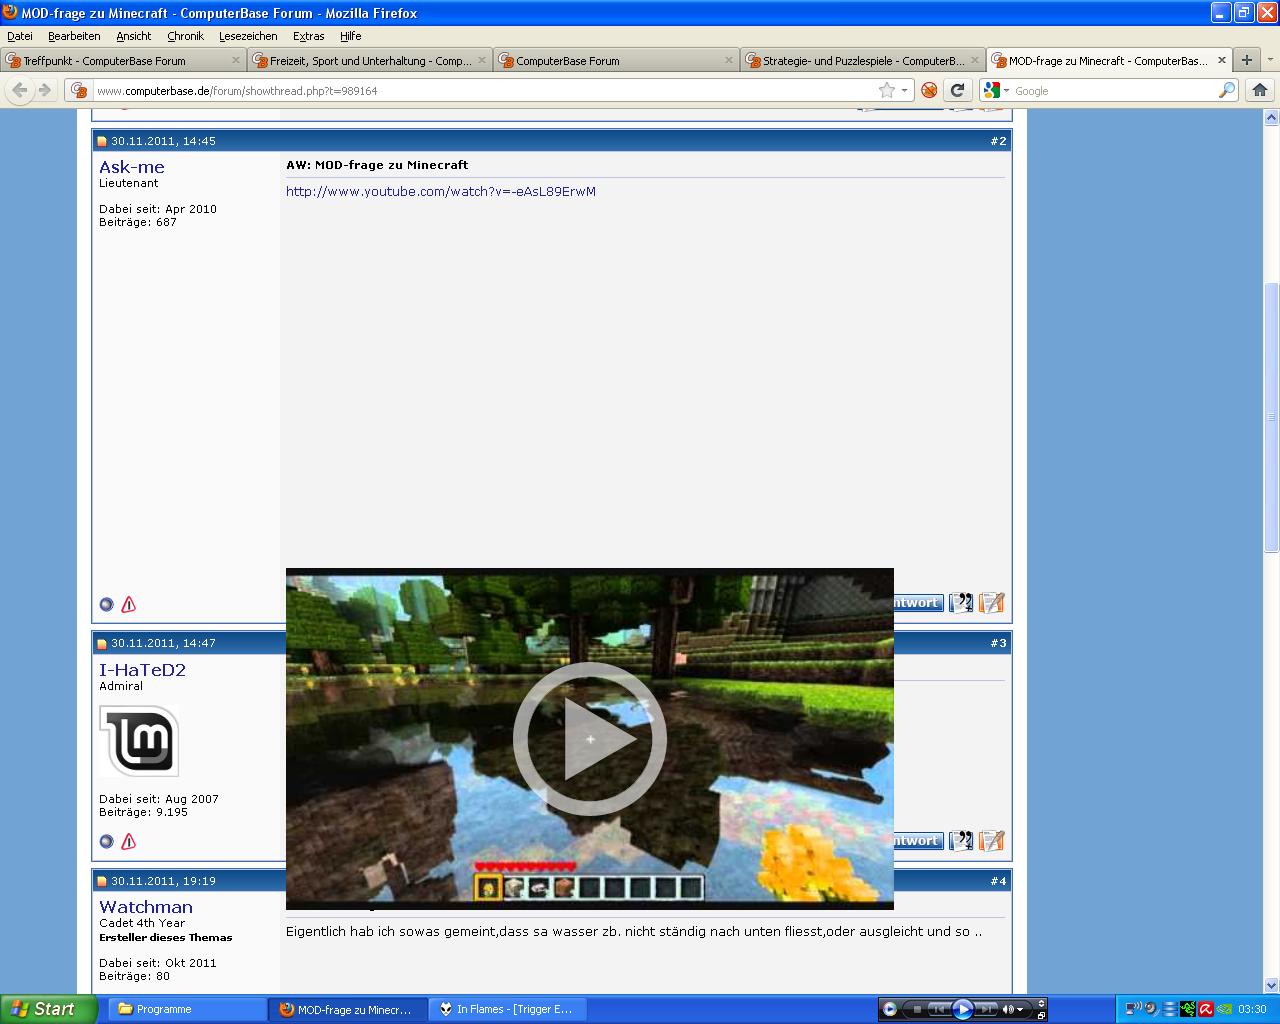Open the Bearbeiten menu
This screenshot has width=1280, height=1024.
pyautogui.click(x=74, y=36)
